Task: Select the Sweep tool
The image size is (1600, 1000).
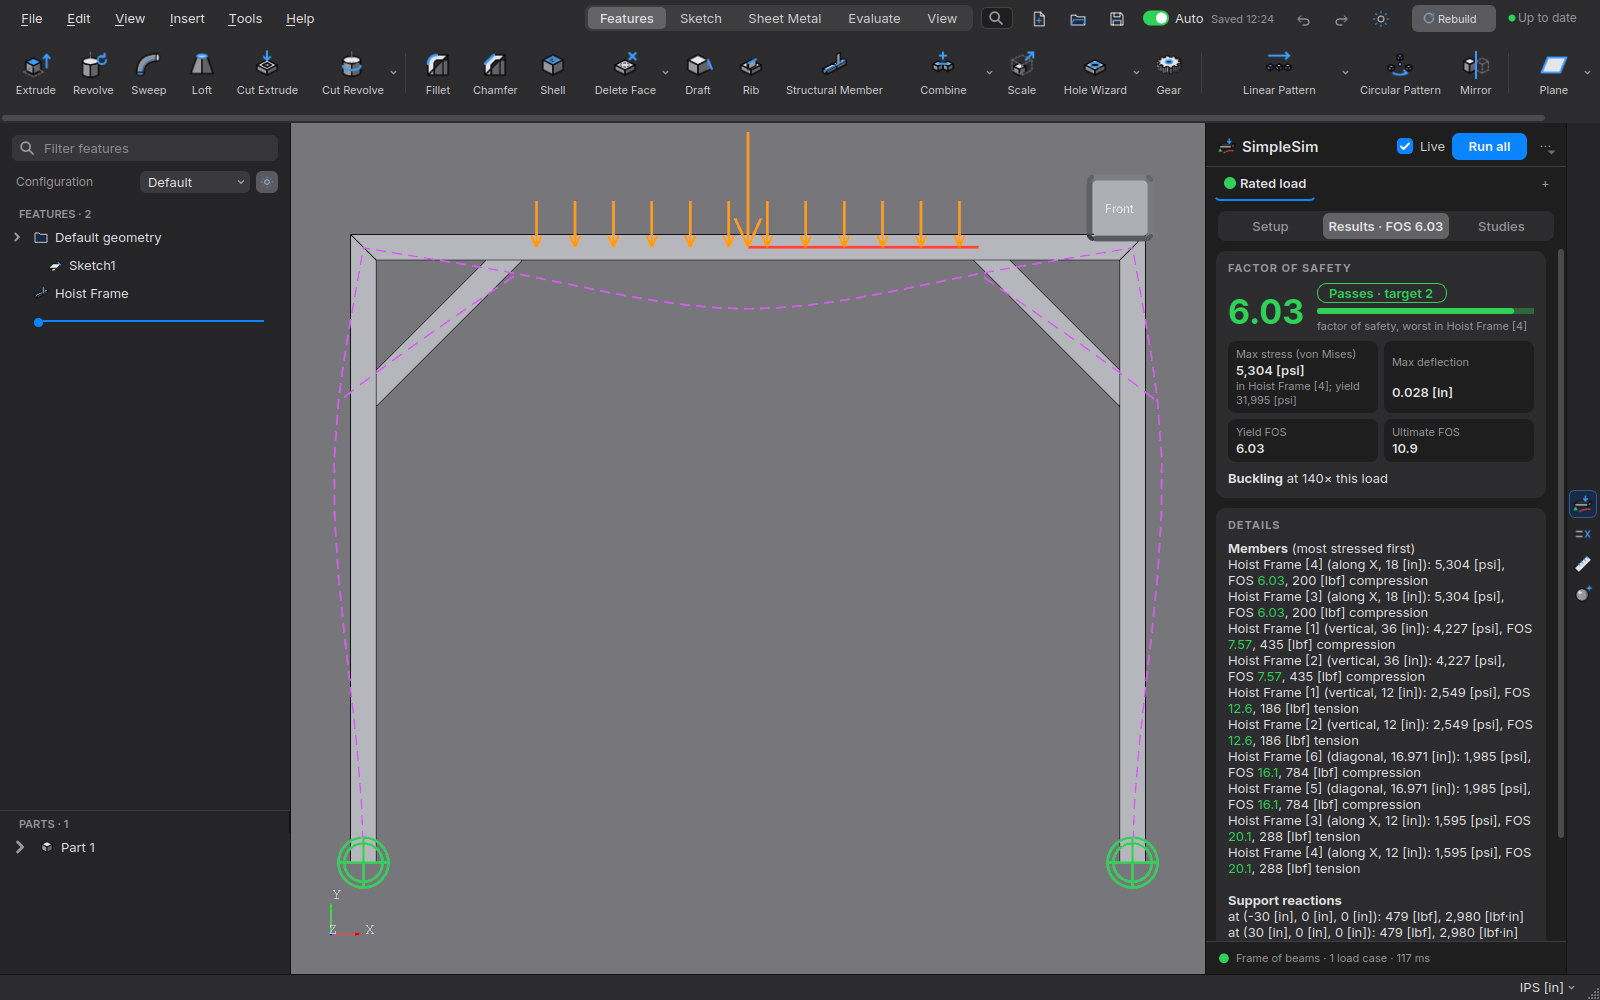Action: (149, 75)
